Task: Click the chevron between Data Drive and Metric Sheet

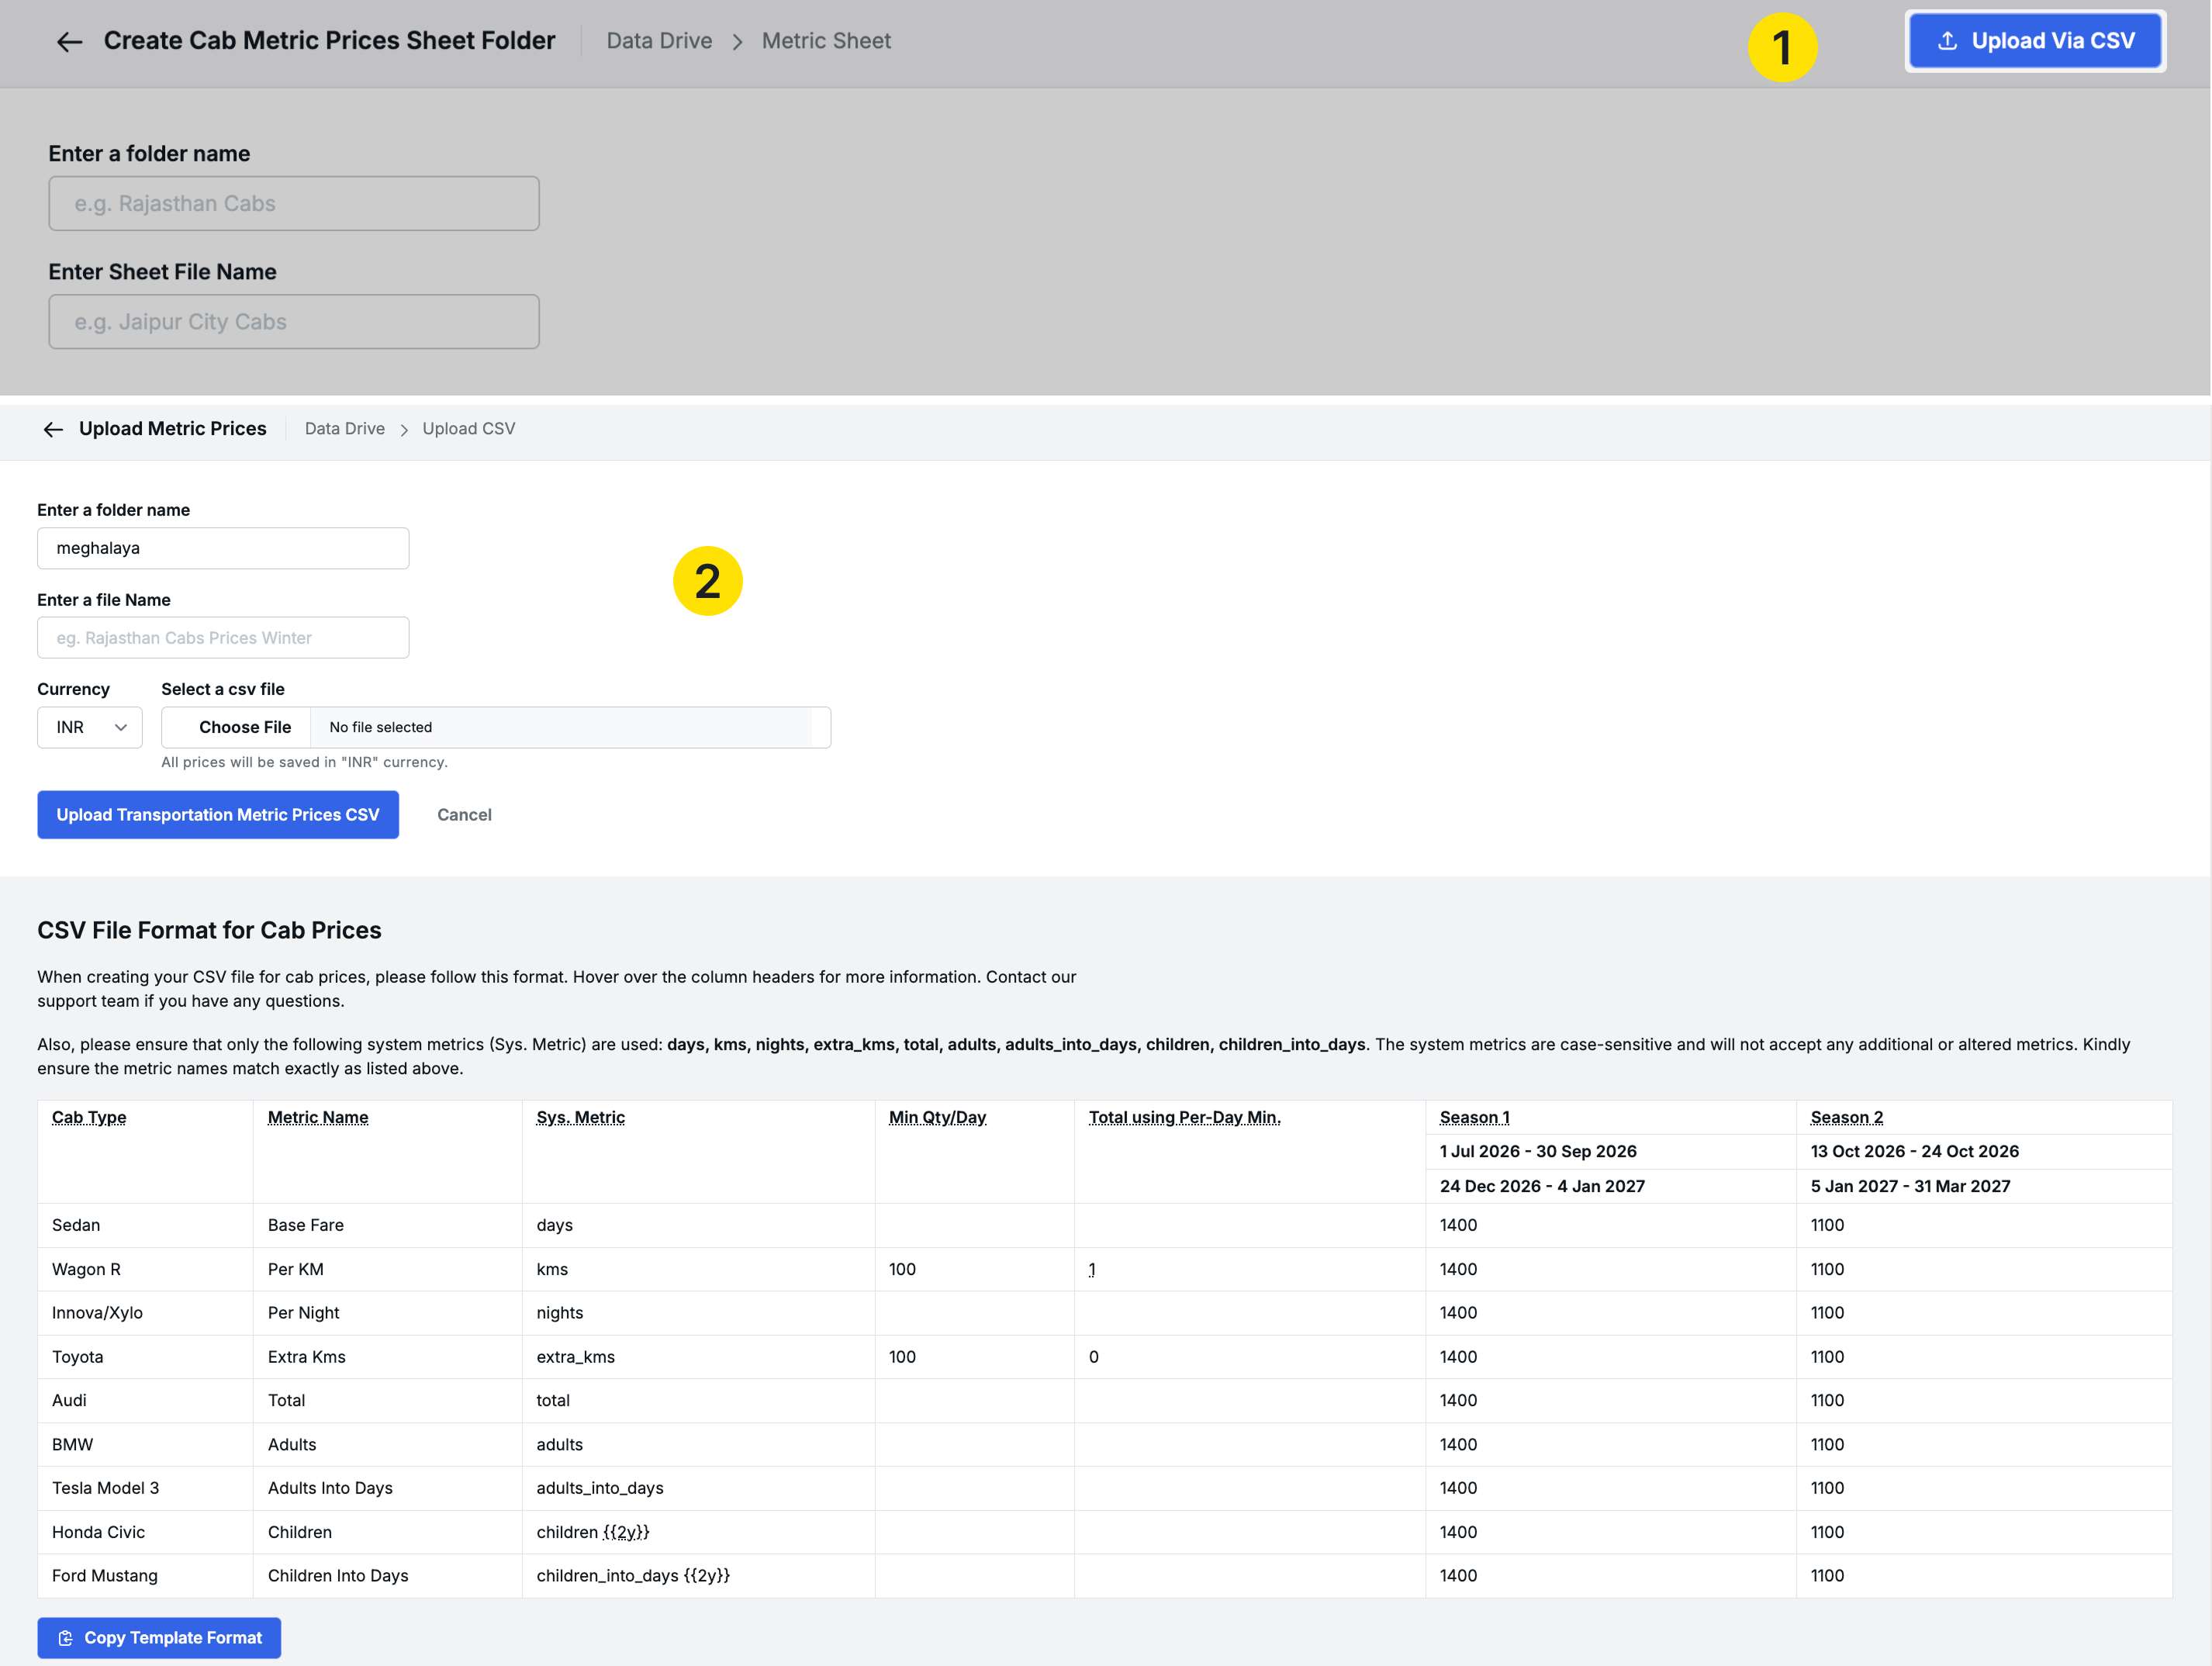Action: 737,42
